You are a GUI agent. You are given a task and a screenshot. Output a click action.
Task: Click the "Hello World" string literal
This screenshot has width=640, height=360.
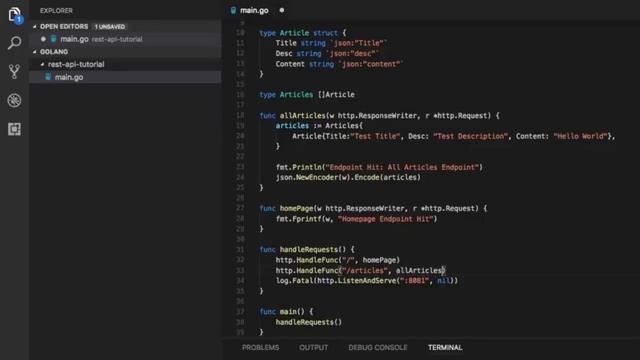click(580, 136)
